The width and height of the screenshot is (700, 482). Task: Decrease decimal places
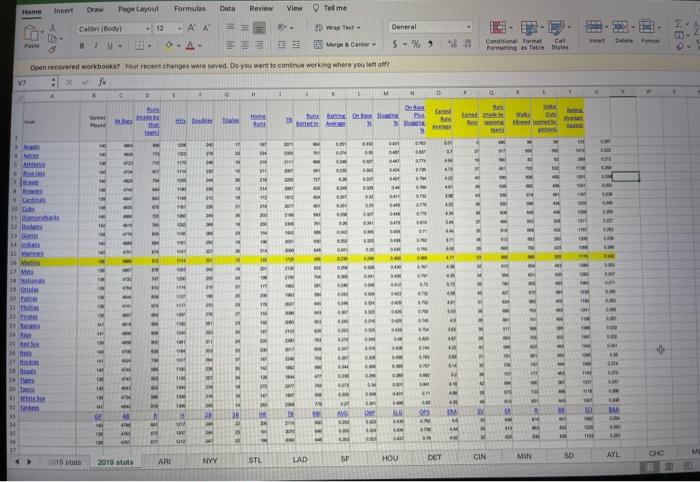click(467, 44)
